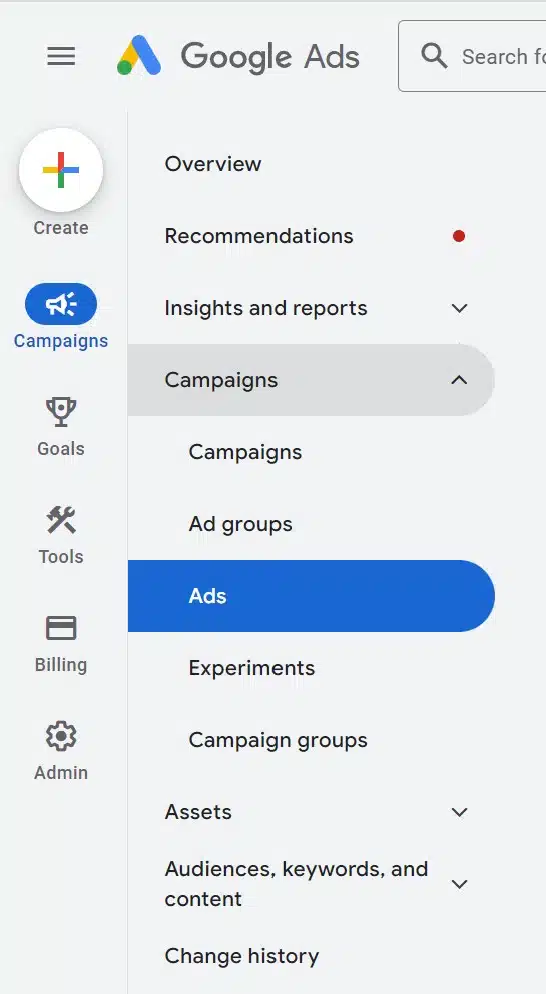Click the search magnifying glass icon
The height and width of the screenshot is (994, 546).
[434, 56]
